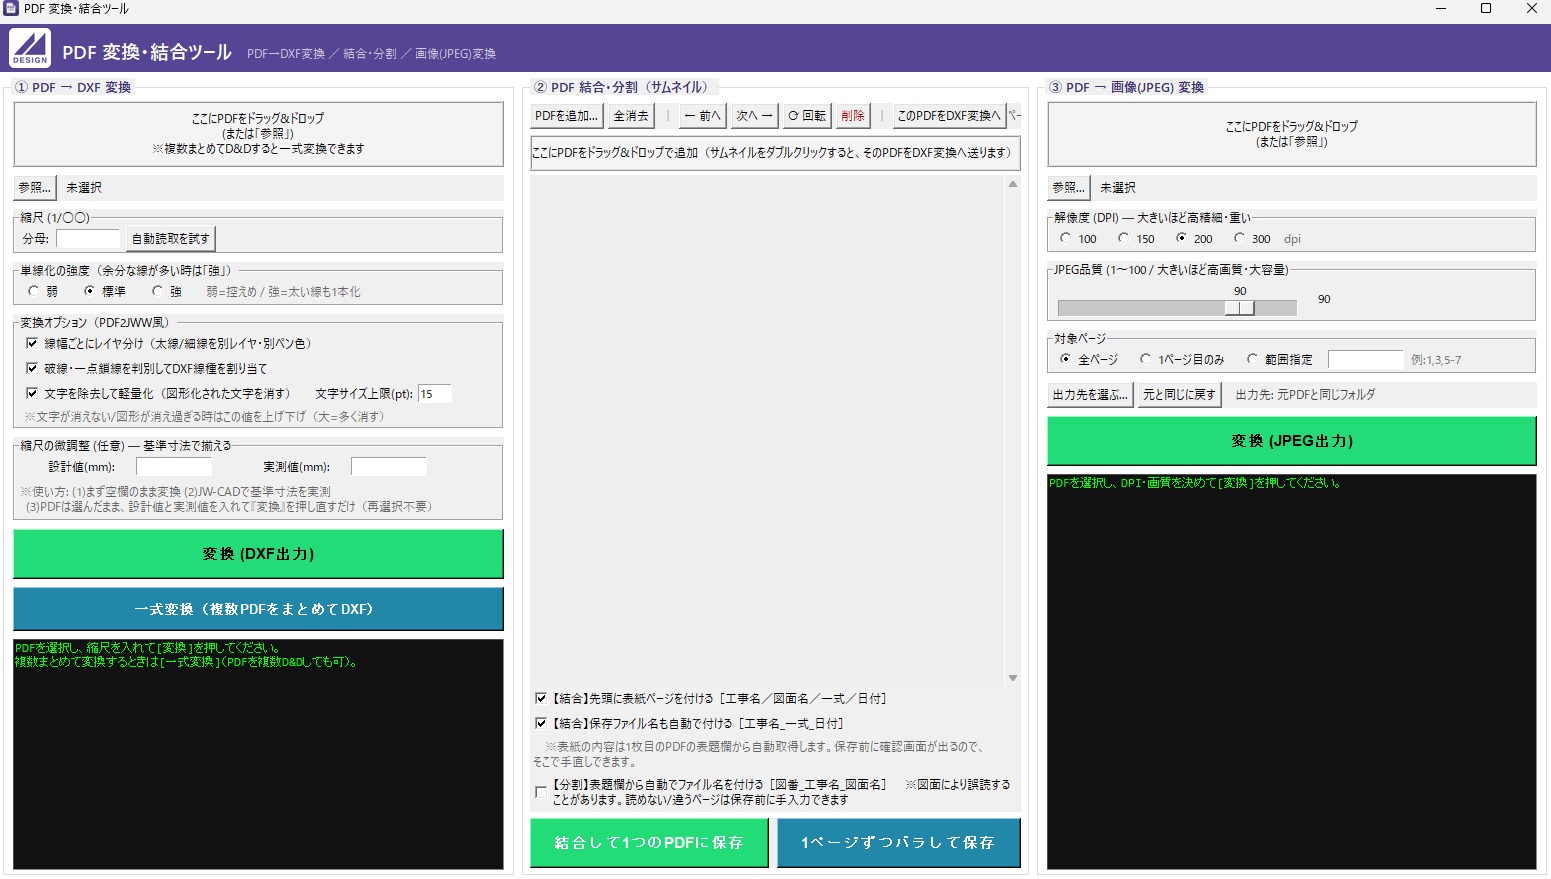This screenshot has width=1551, height=879.
Task: Click the 参照... button in JPEG conversion section
Action: (x=1068, y=187)
